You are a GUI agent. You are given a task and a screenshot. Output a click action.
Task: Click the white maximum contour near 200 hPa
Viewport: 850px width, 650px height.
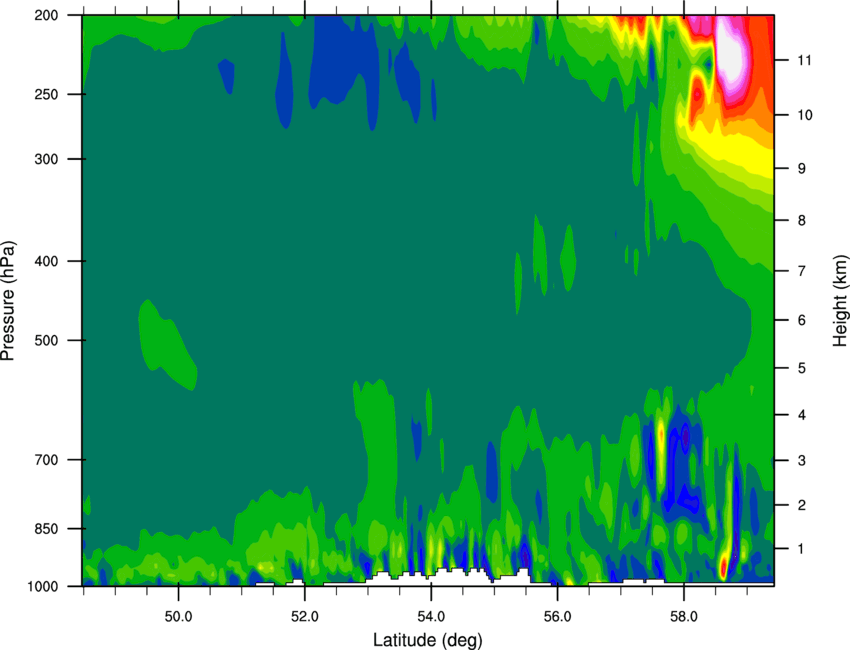pyautogui.click(x=731, y=52)
